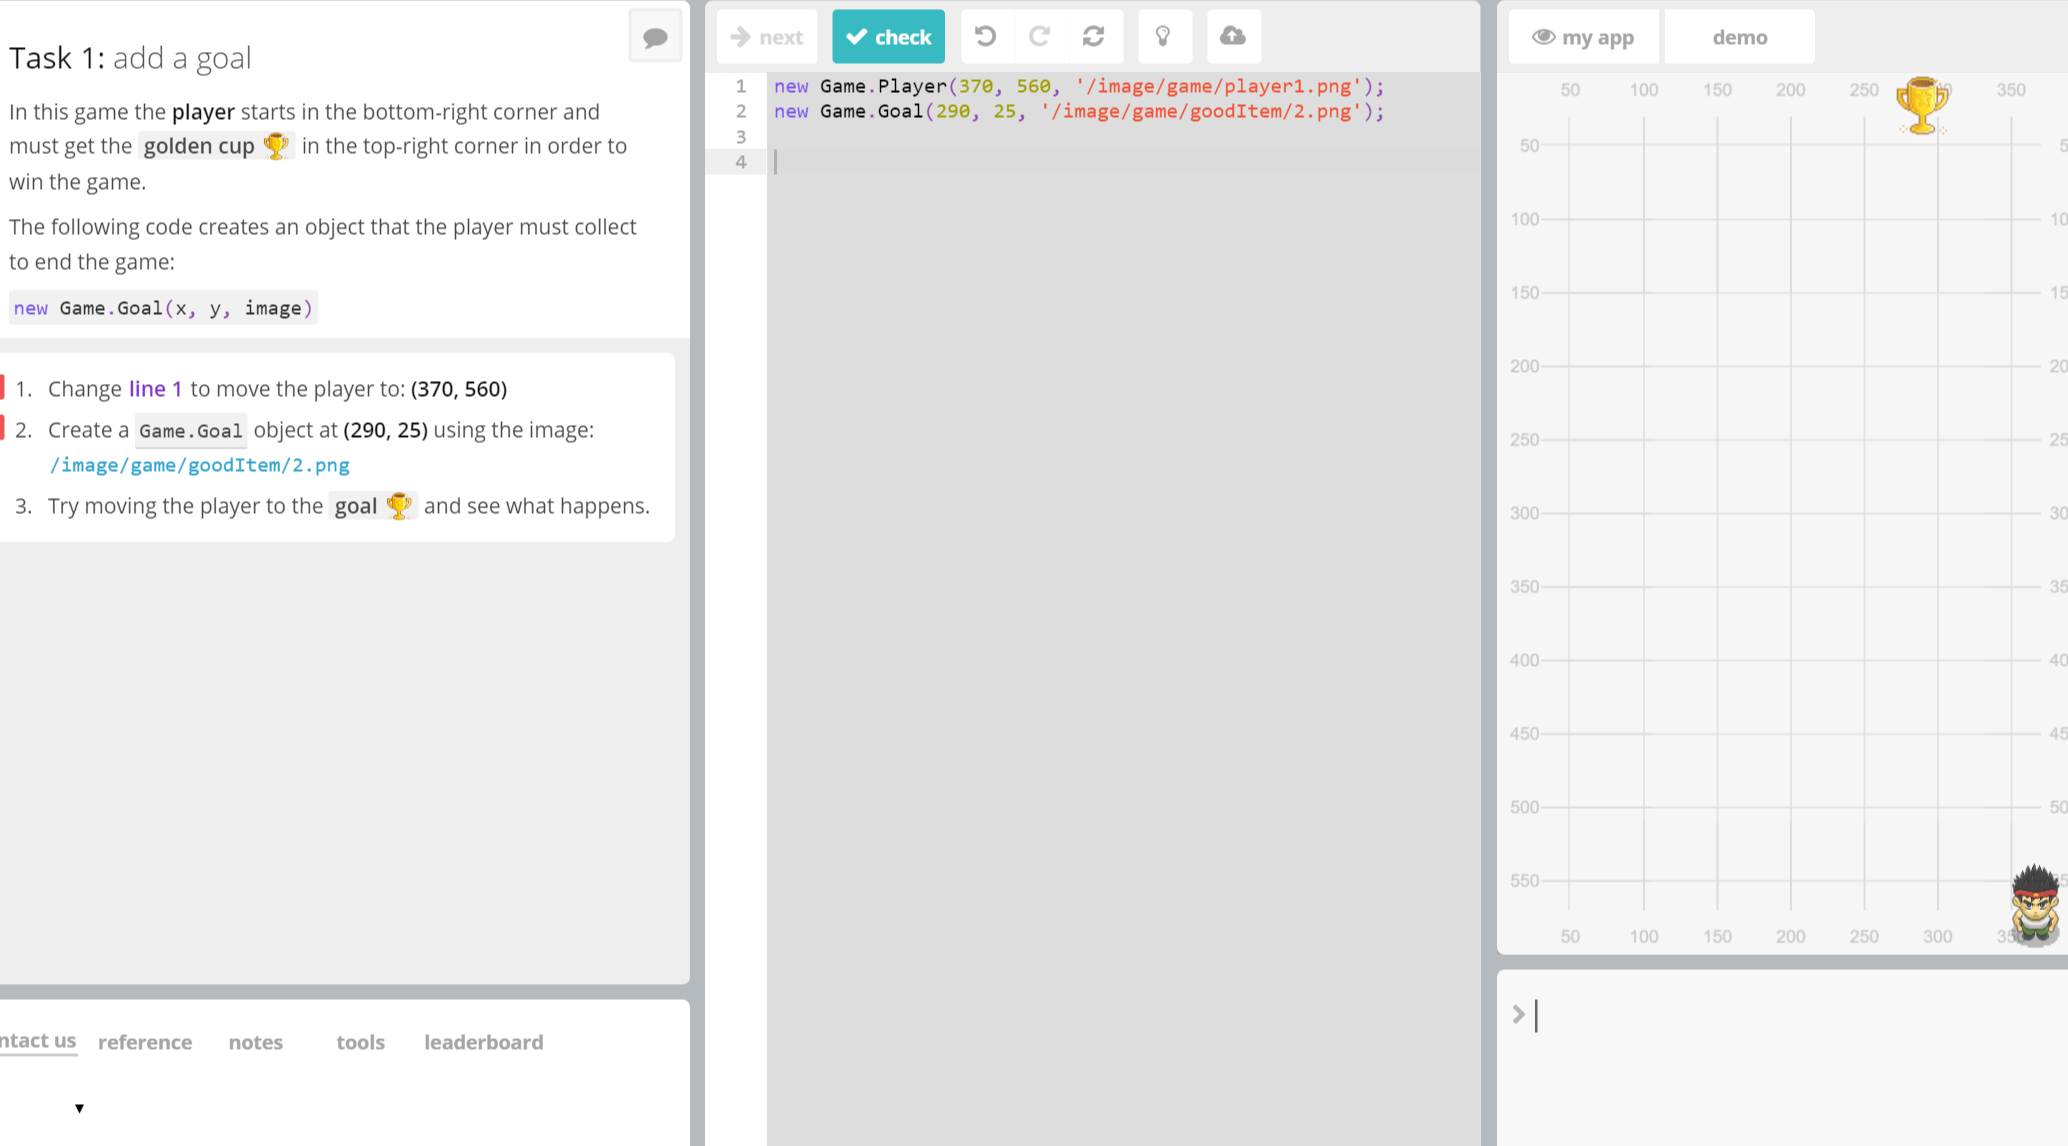Click the chat bubble comment icon

655,38
